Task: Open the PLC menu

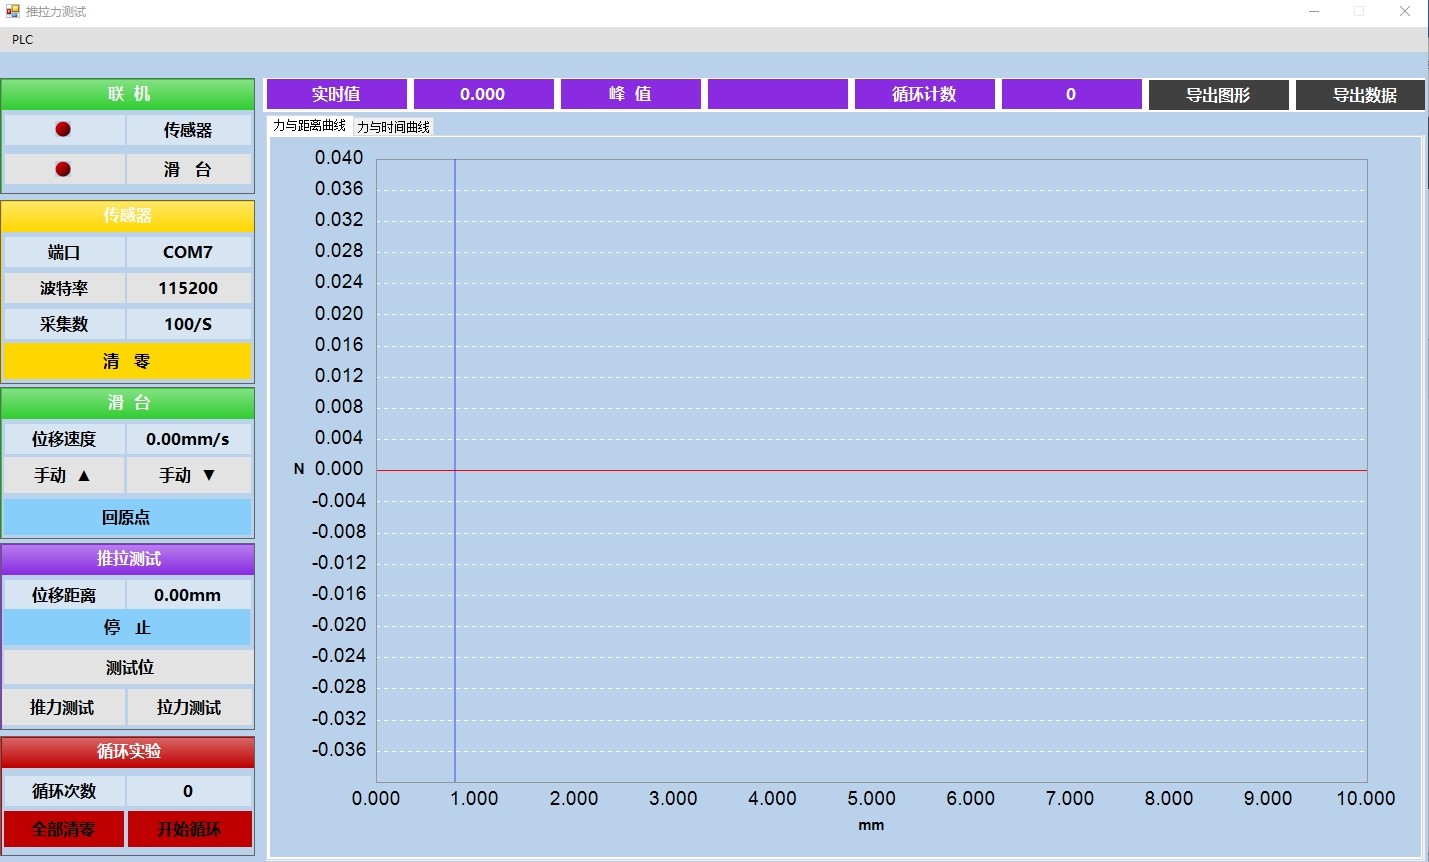Action: click(x=22, y=40)
